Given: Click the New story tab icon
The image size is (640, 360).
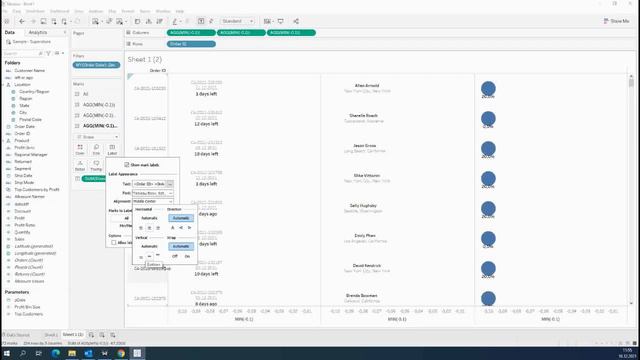Looking at the screenshot, I should click(x=113, y=335).
